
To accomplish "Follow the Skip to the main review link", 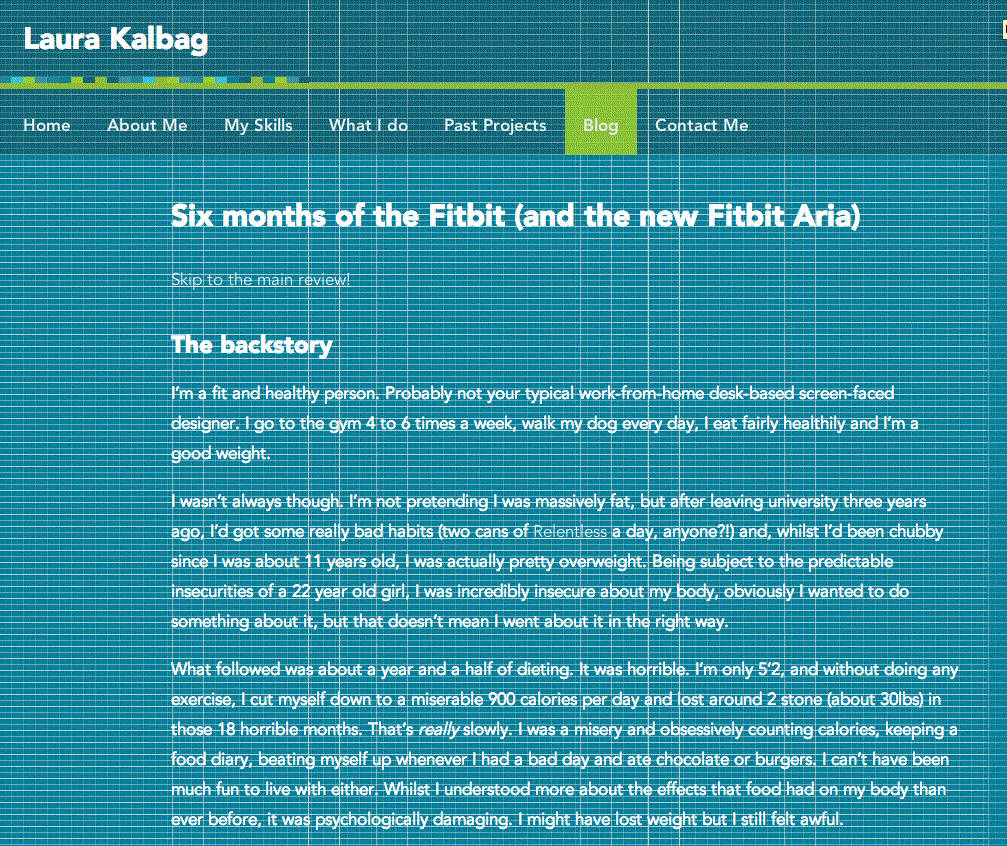I will coord(260,279).
